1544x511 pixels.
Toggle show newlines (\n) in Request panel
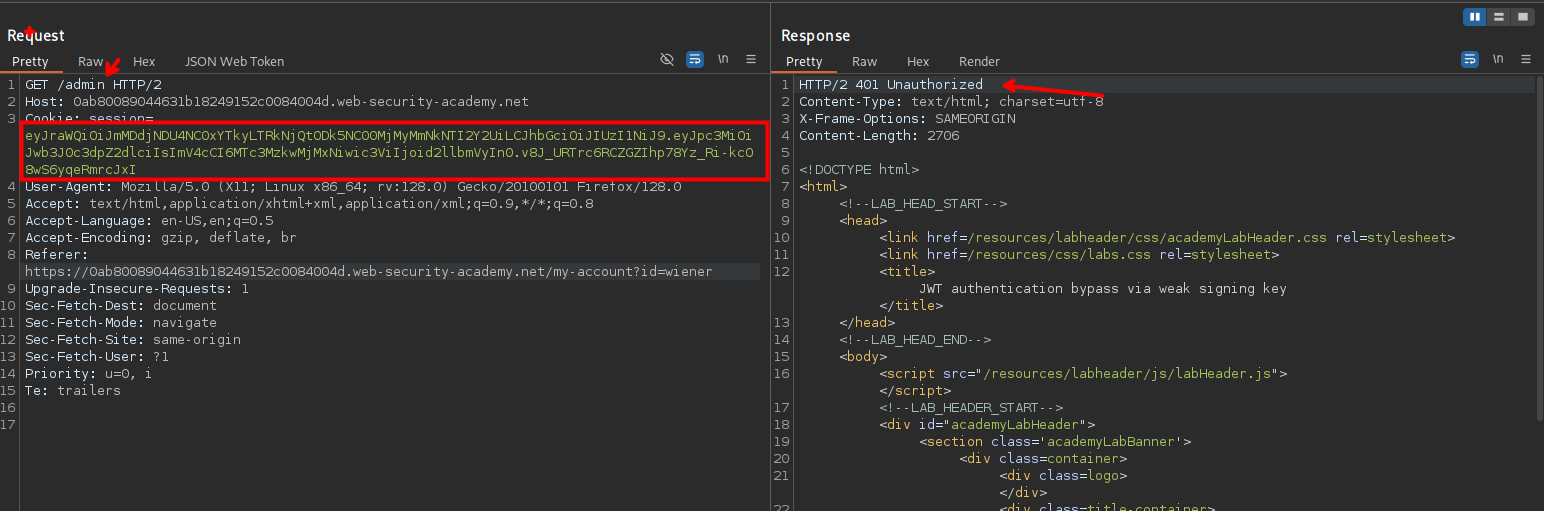click(x=723, y=60)
